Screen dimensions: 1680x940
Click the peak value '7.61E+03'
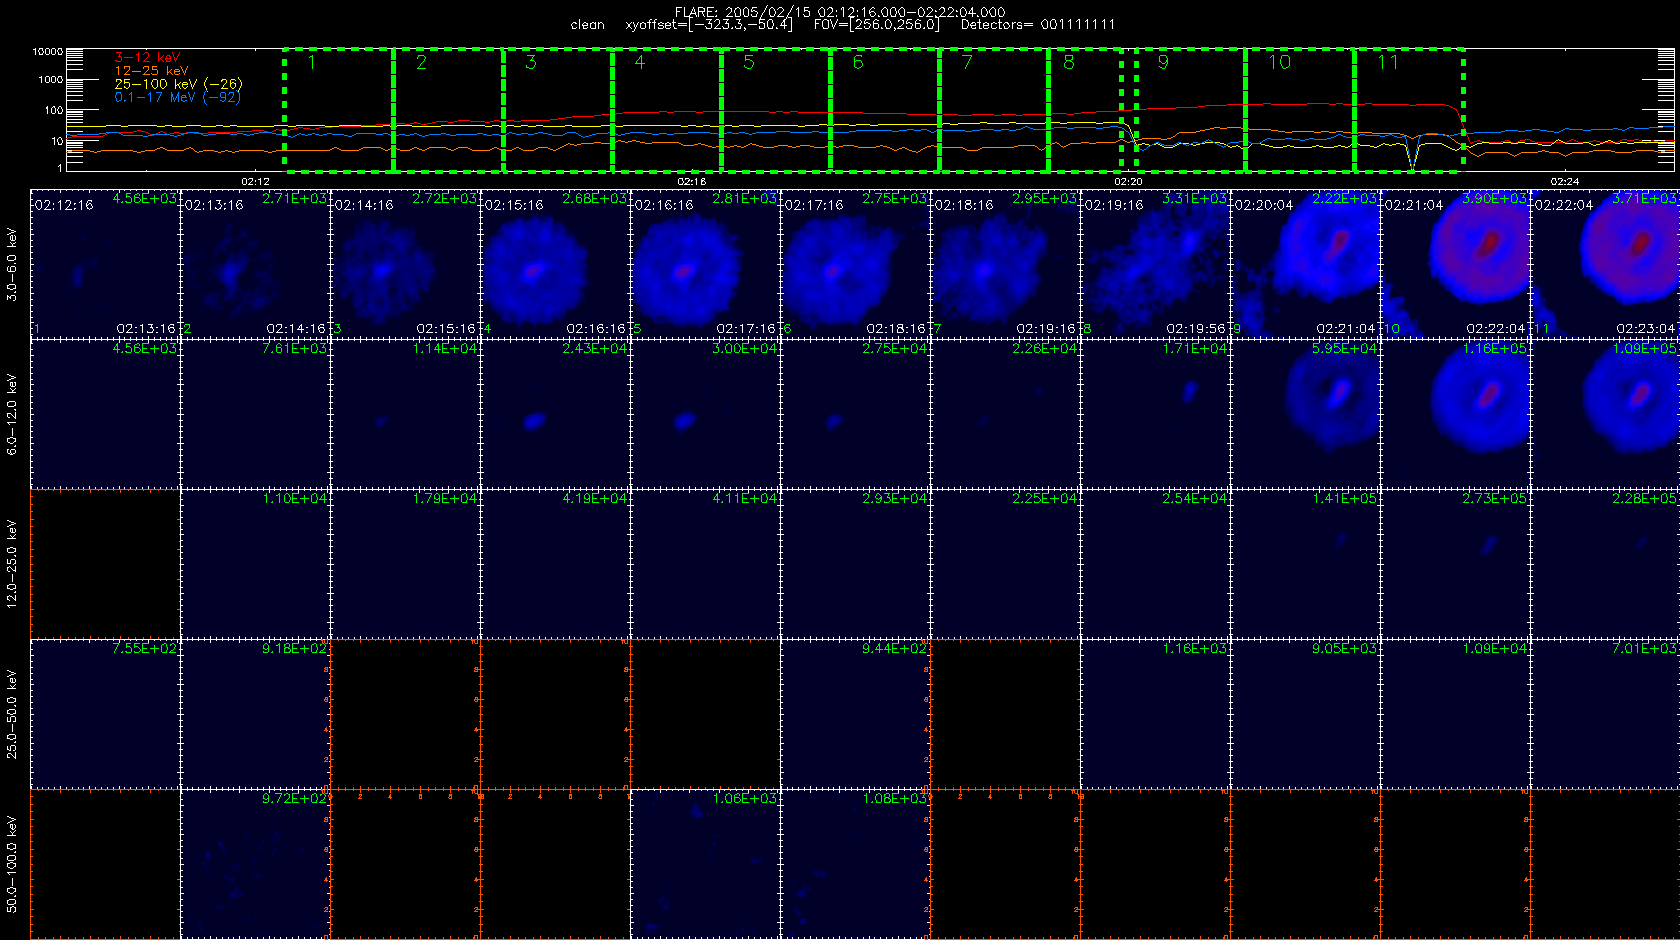(294, 349)
